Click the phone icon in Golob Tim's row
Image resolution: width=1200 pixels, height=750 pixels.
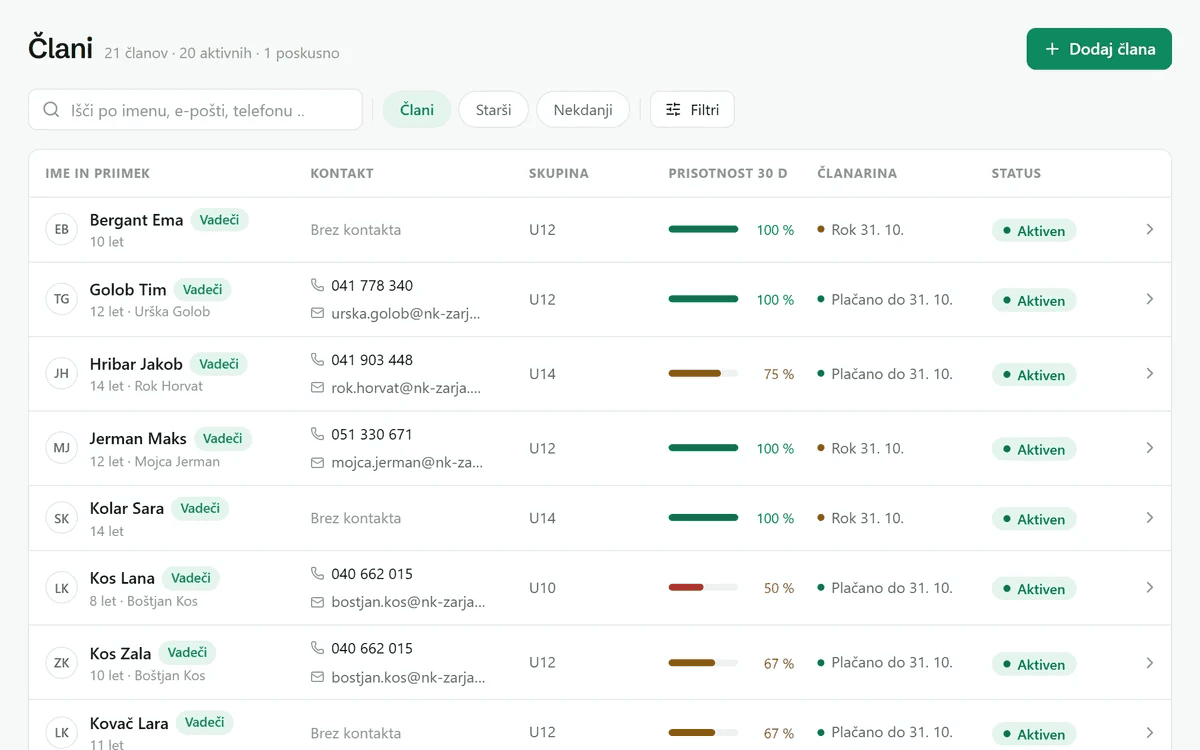[318, 285]
